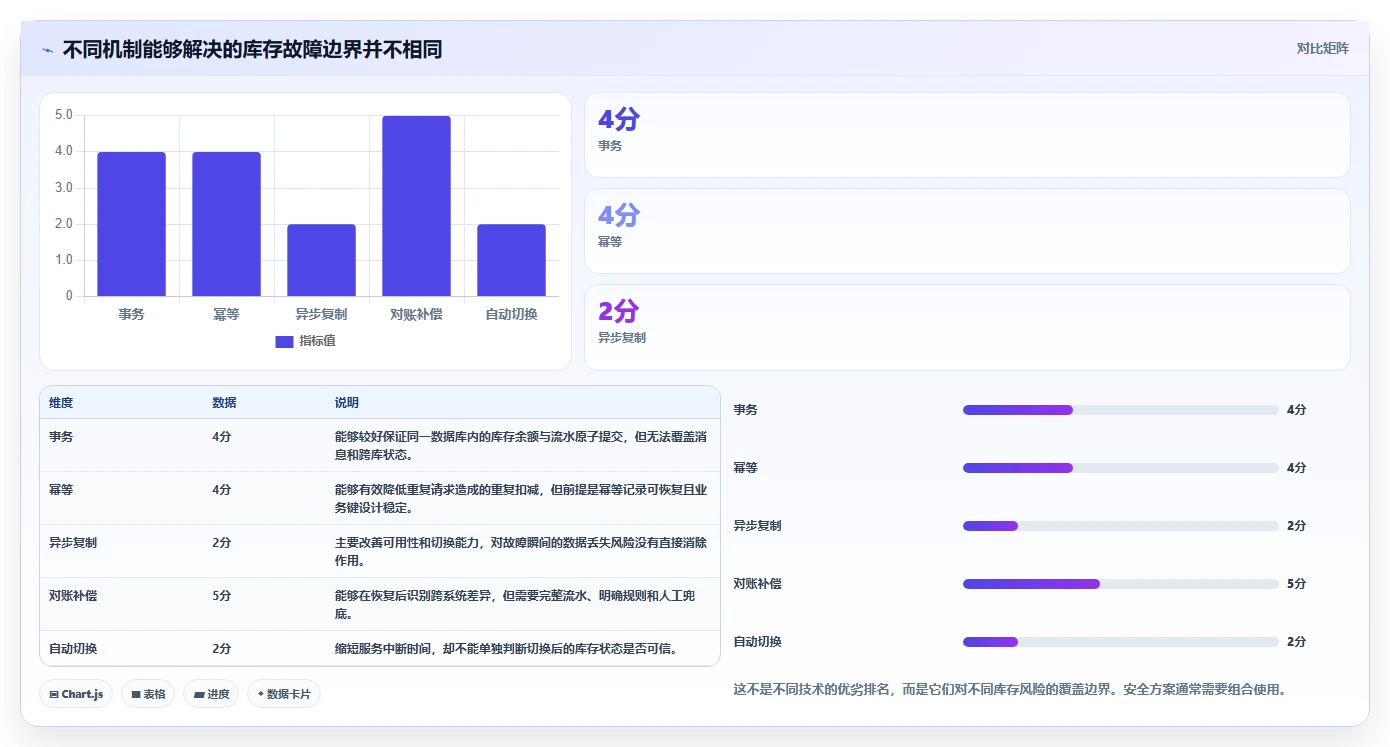This screenshot has height=747, width=1390.
Task: Select the 幂等 cell in the table
Action: coord(61,490)
